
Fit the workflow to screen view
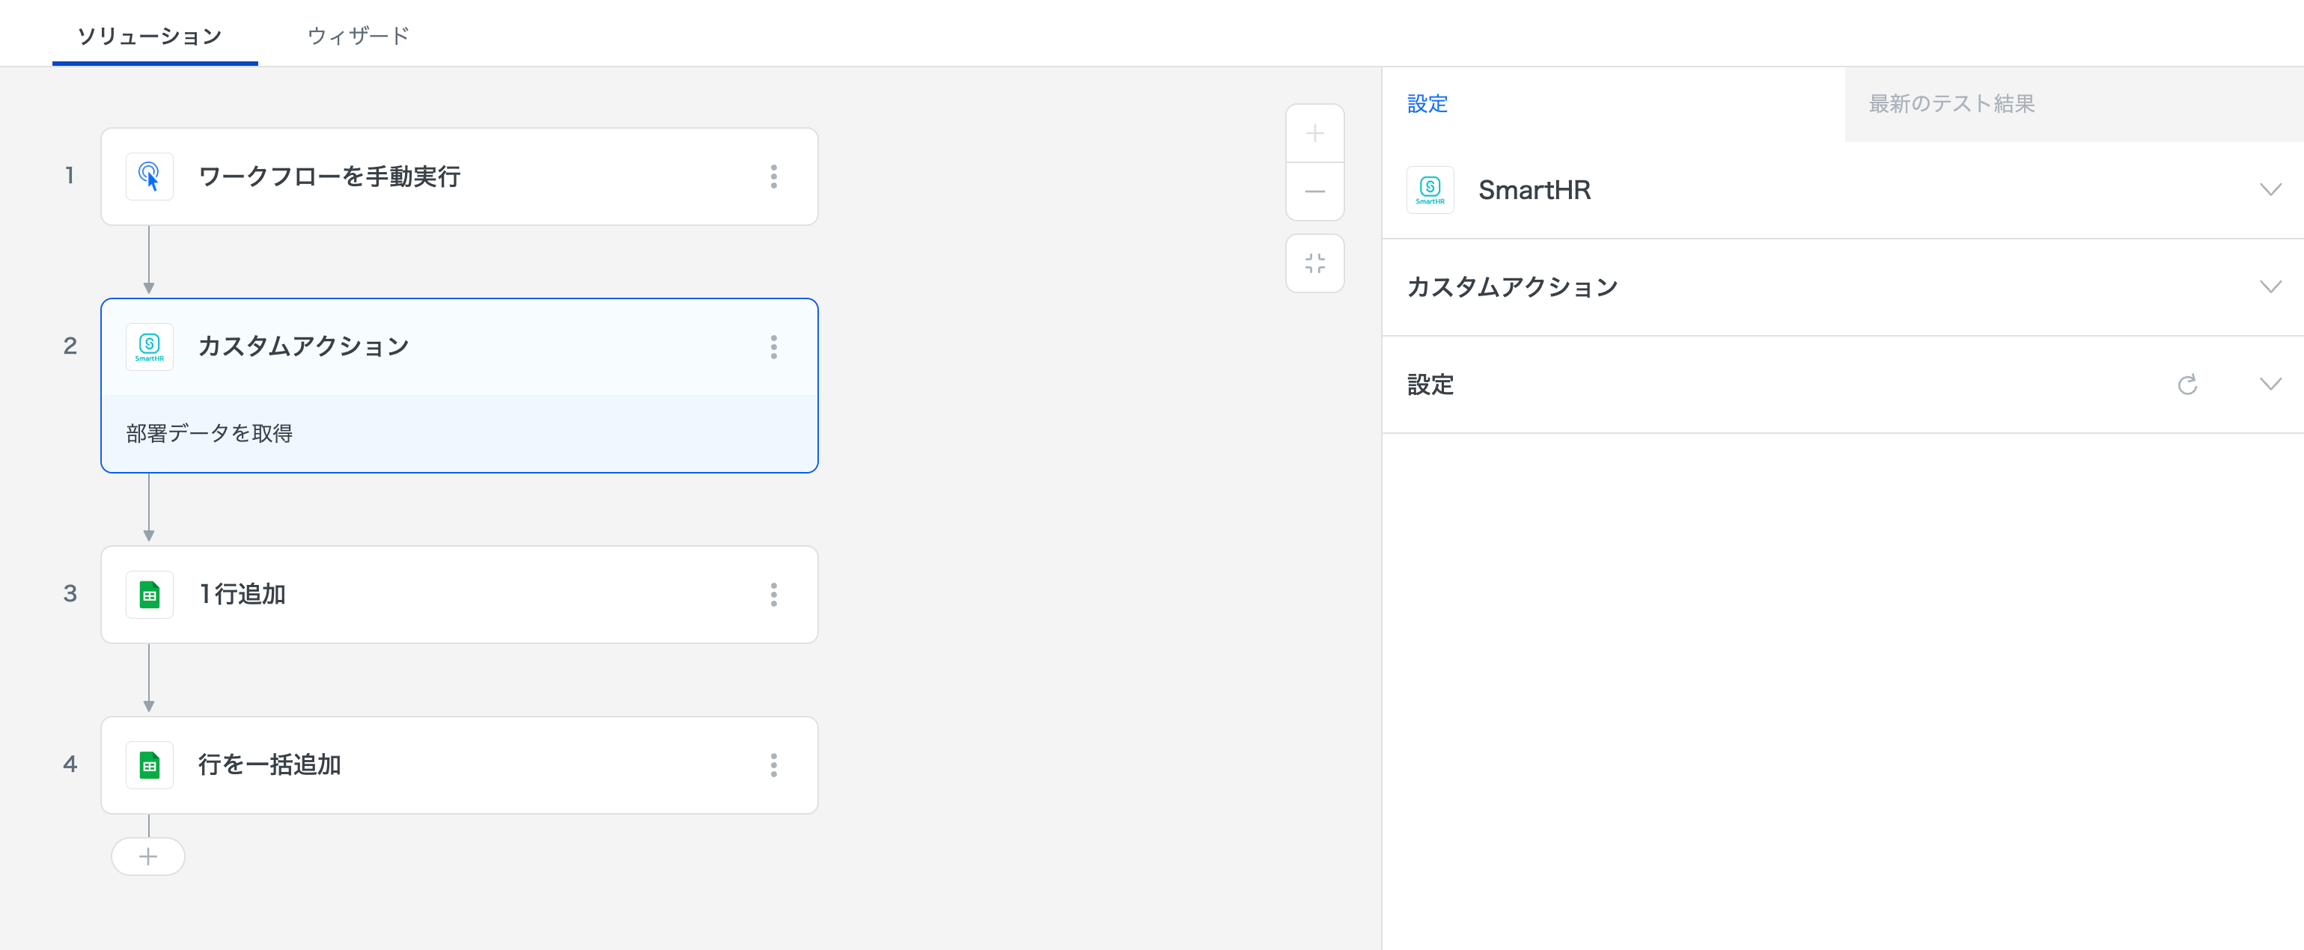(x=1314, y=263)
